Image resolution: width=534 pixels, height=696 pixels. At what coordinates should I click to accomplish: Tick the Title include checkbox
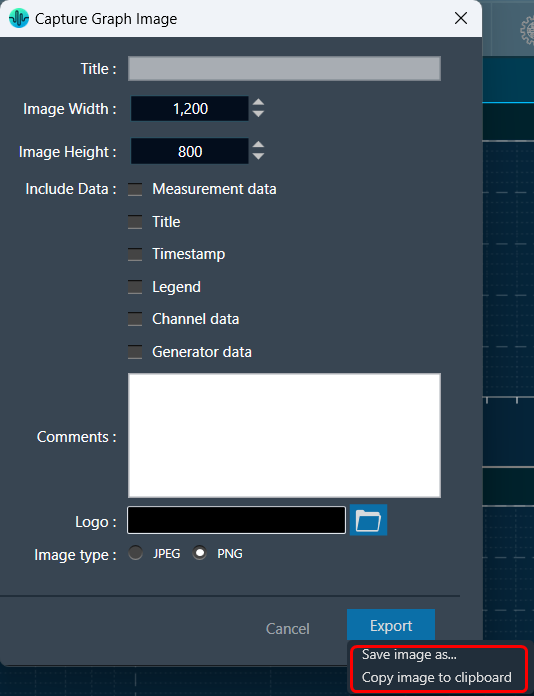135,221
